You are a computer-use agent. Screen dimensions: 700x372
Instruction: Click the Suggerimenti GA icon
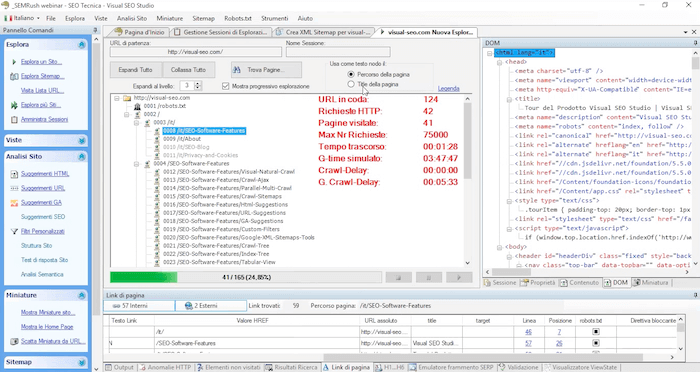14,203
